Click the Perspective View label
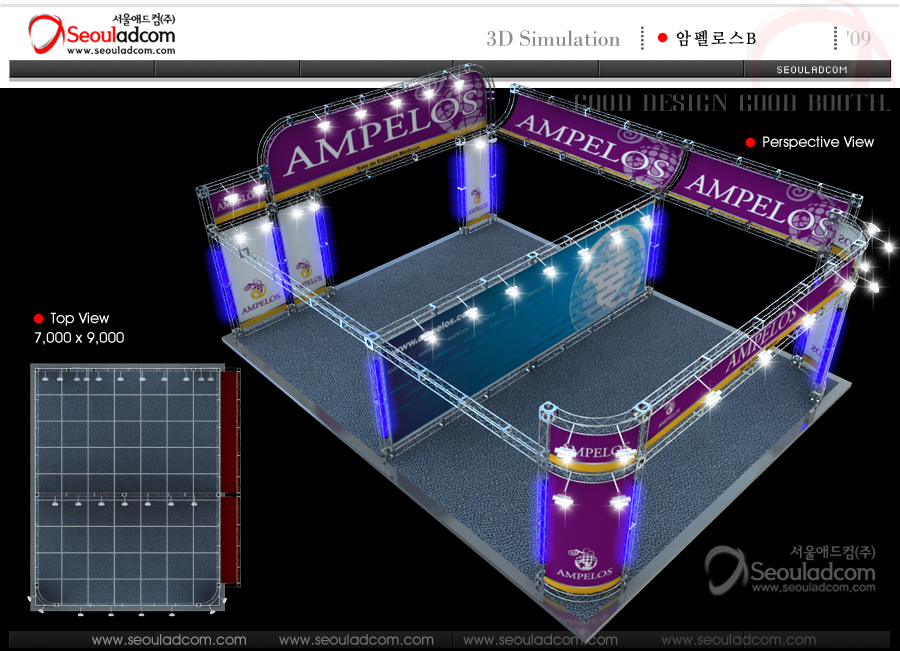Screen dimensions: 900x651 point(817,142)
